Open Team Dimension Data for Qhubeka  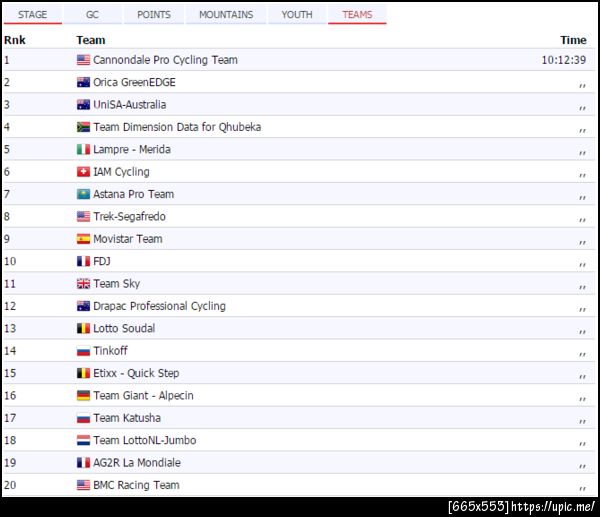177,127
